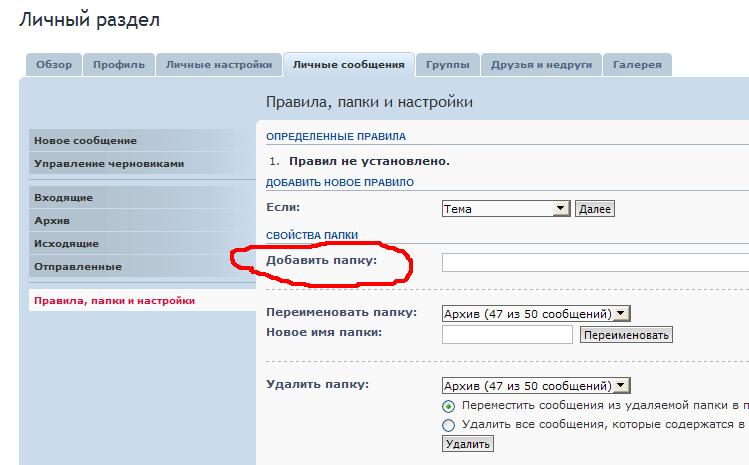Open the Отправленные folder

coord(78,267)
